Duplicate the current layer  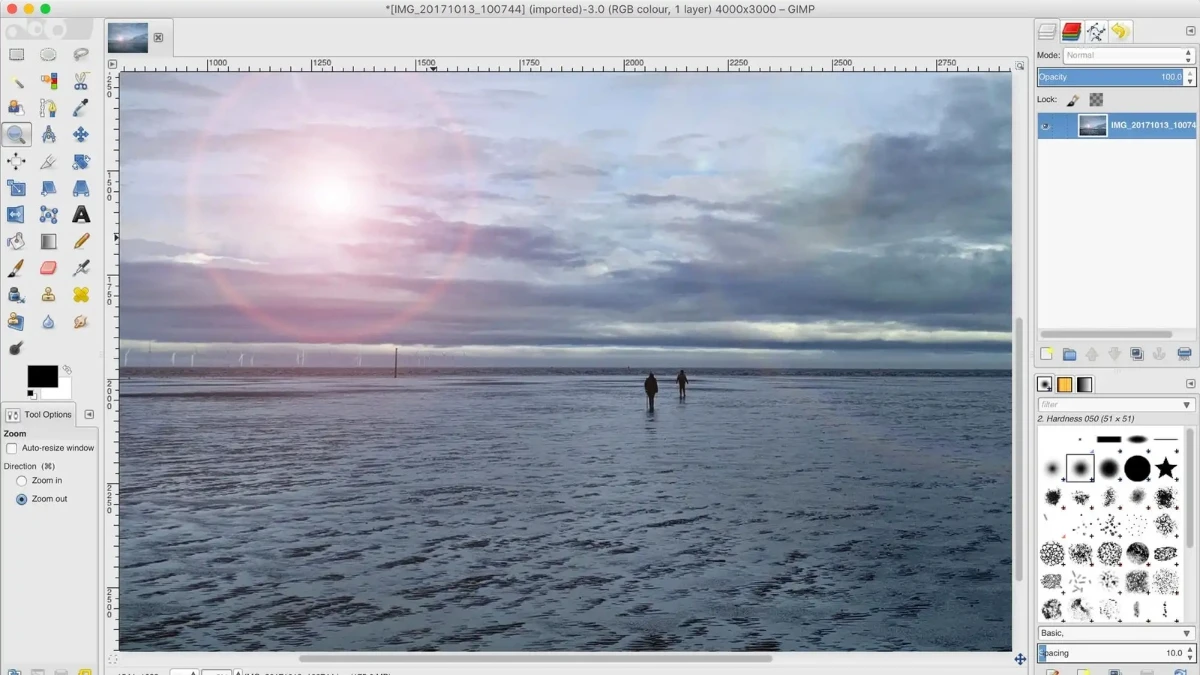pyautogui.click(x=1137, y=354)
